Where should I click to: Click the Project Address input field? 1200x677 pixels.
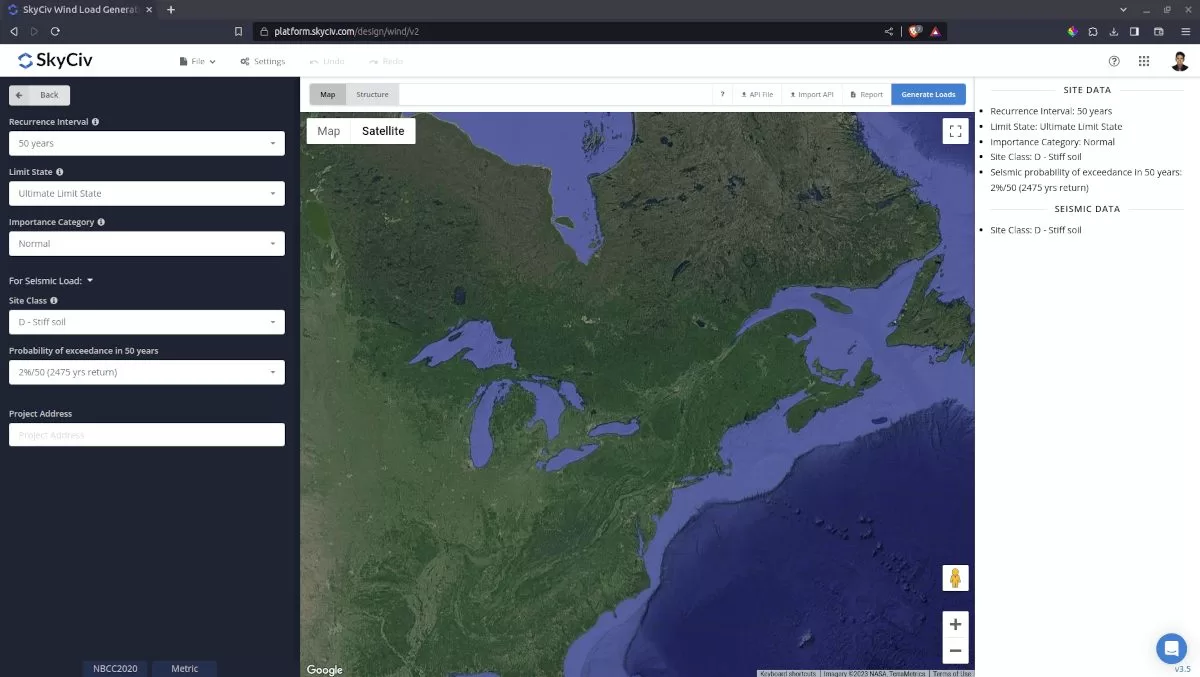click(146, 434)
